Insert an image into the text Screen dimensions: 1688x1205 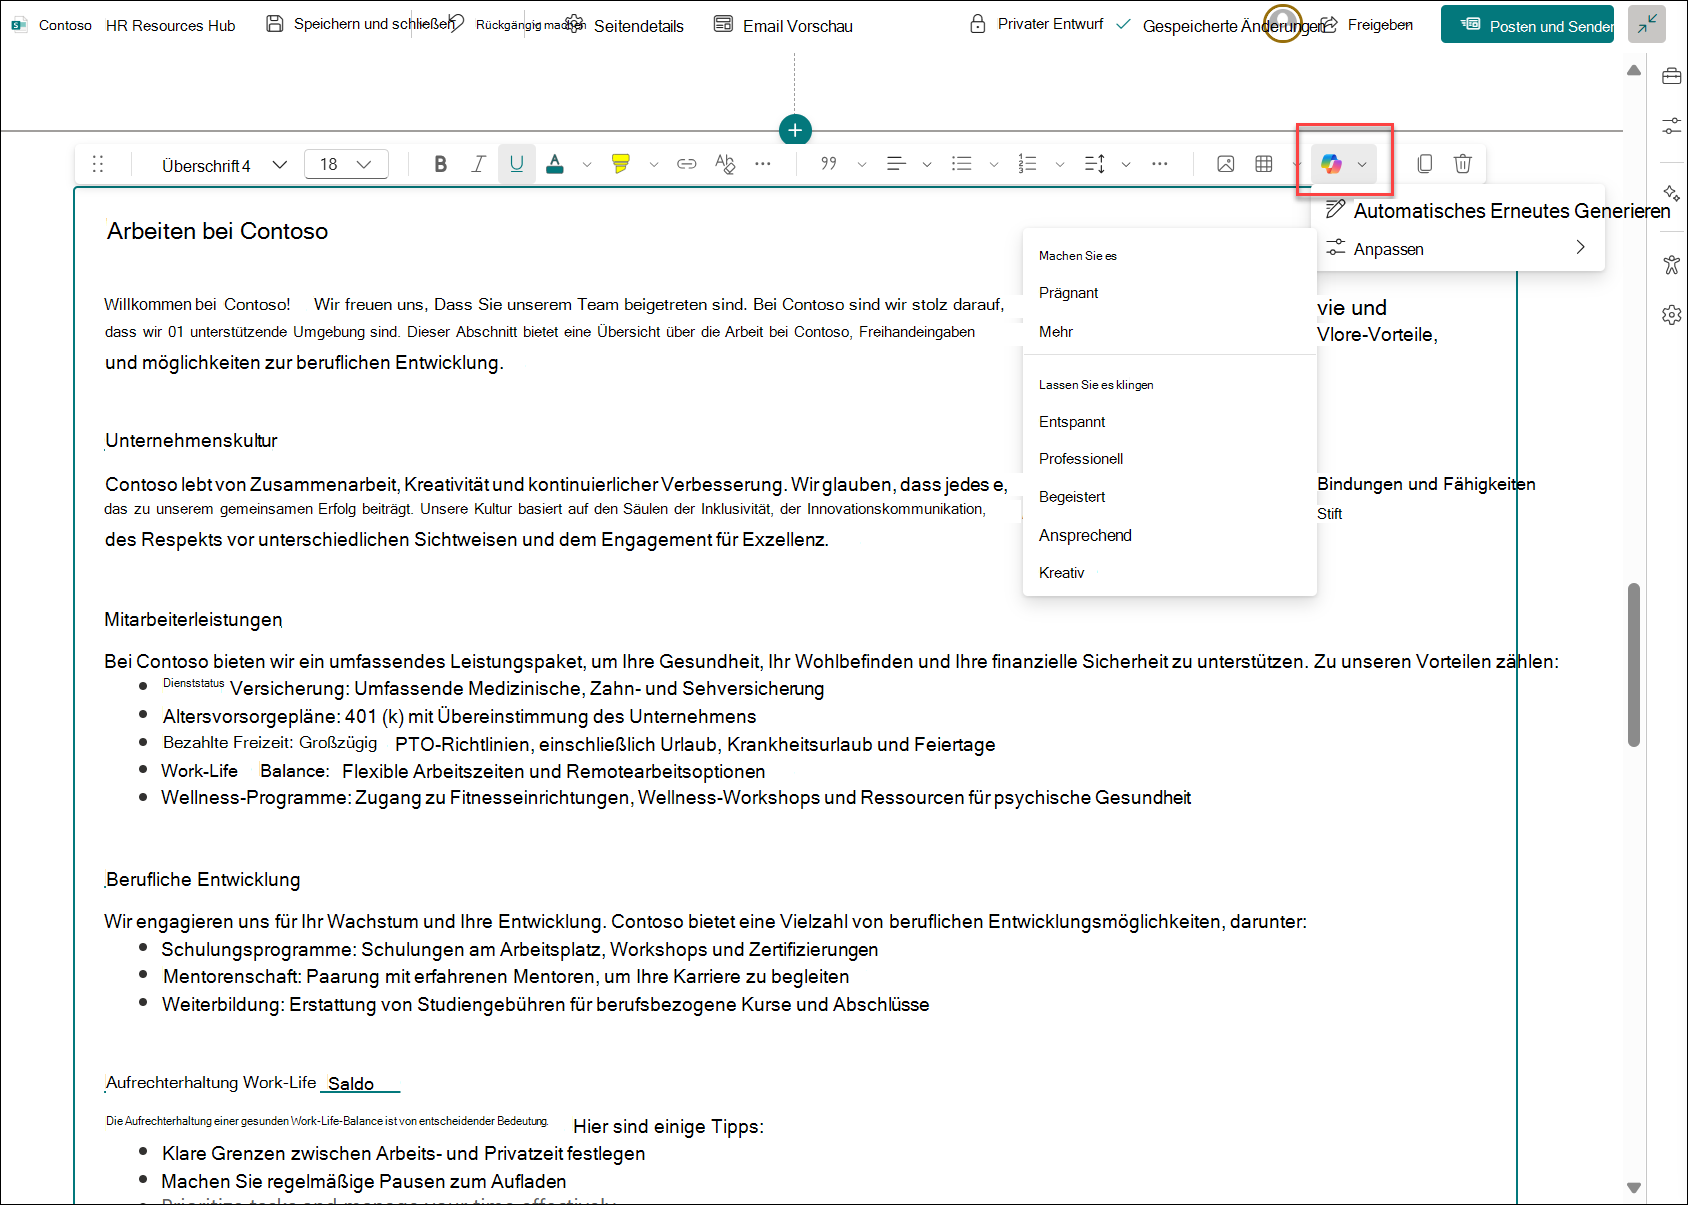[x=1226, y=164]
